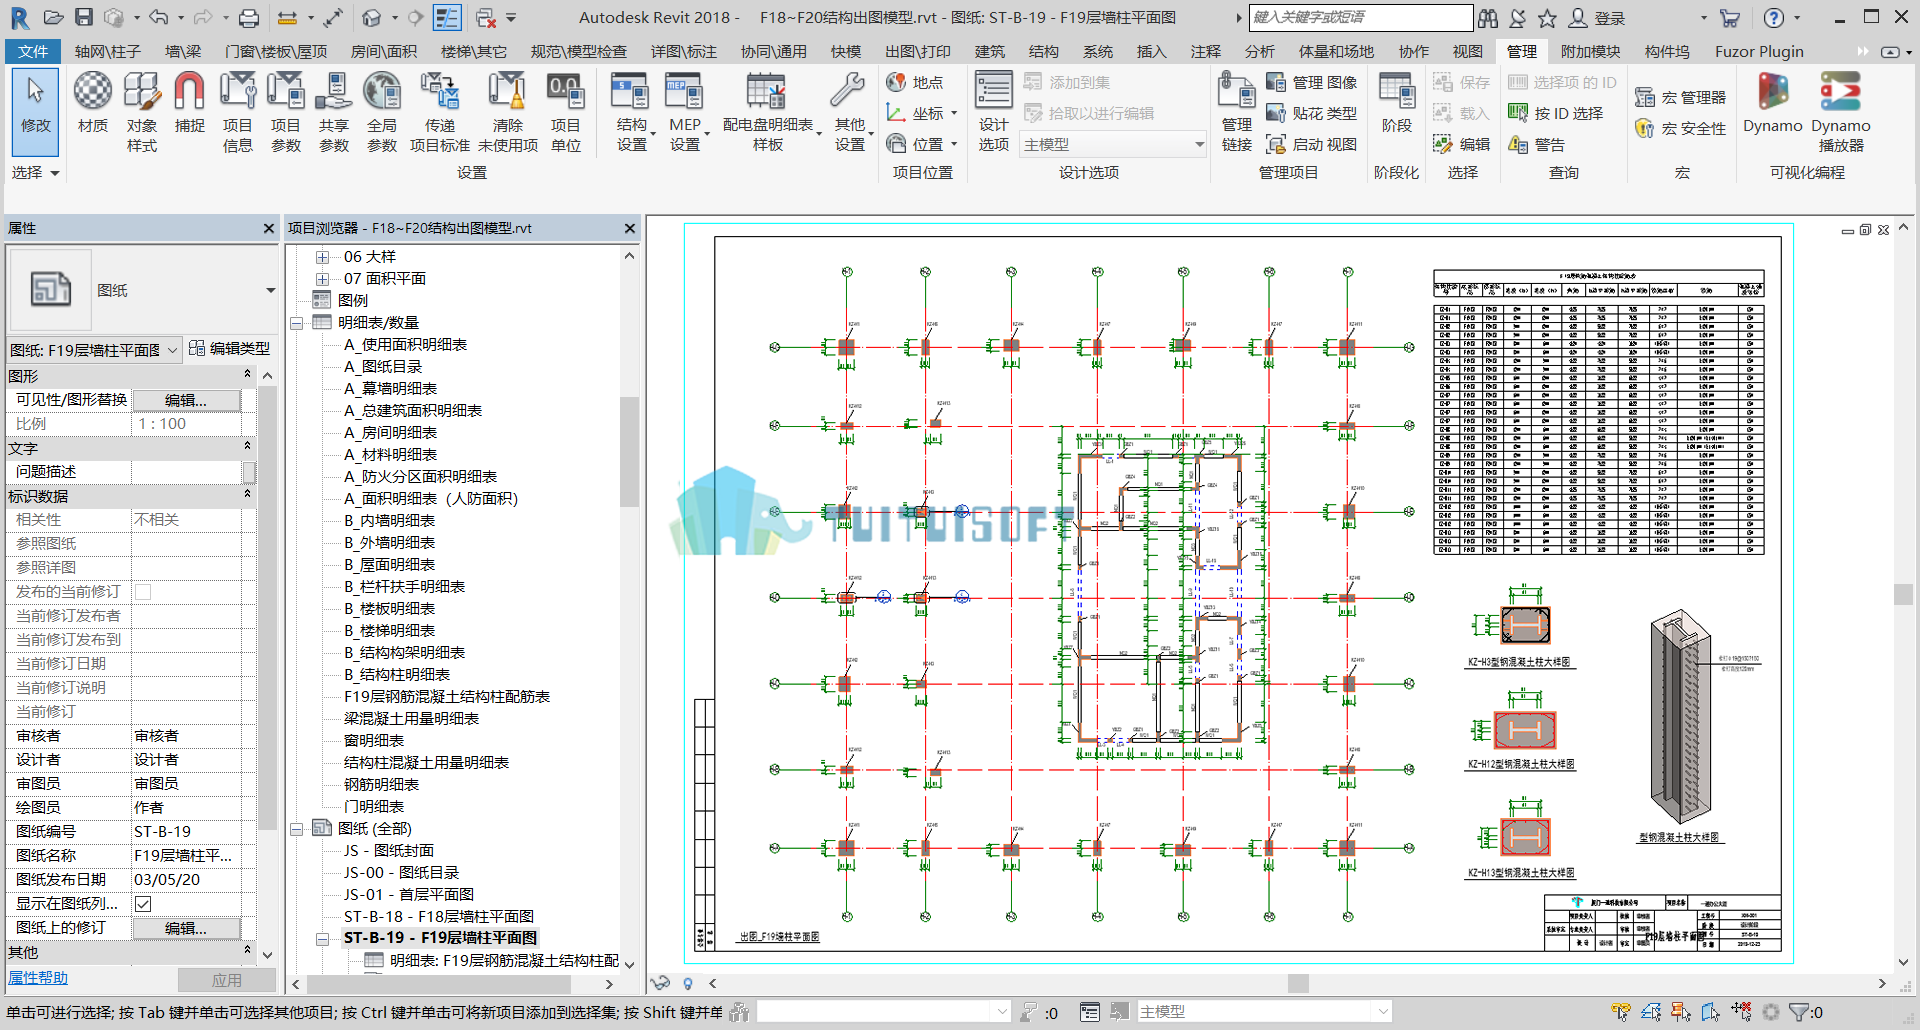The image size is (1920, 1030).
Task: Select ST-B-18 - F18层墙柱平面图 sheet
Action: (x=438, y=916)
